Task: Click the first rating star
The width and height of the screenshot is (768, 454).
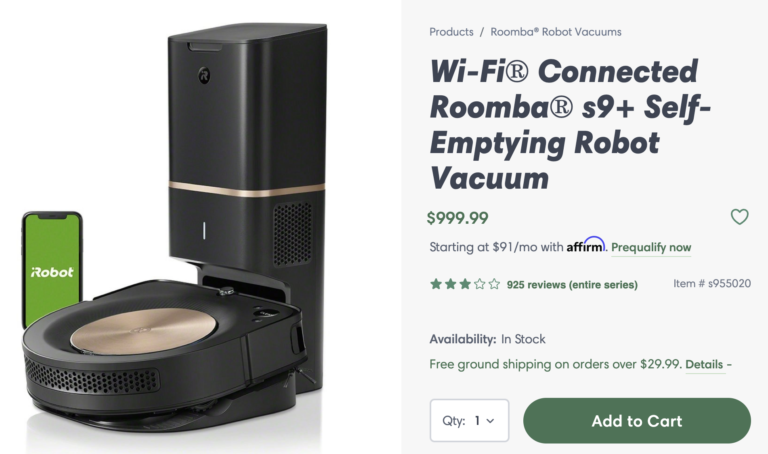Action: tap(436, 284)
